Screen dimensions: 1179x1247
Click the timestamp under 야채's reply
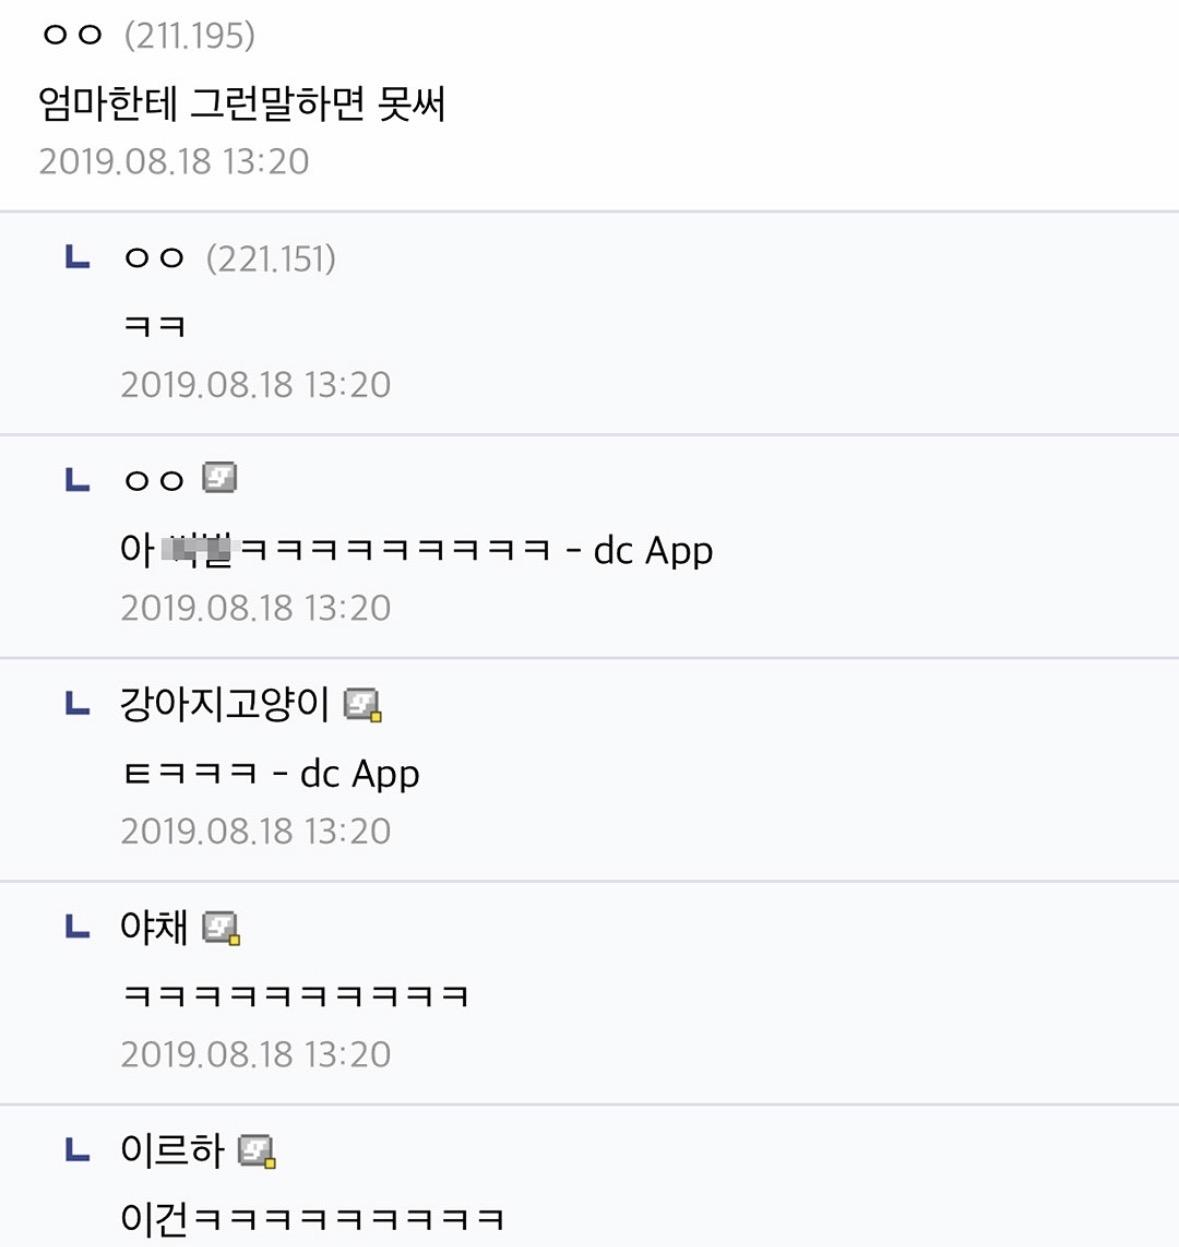pyautogui.click(x=256, y=1054)
